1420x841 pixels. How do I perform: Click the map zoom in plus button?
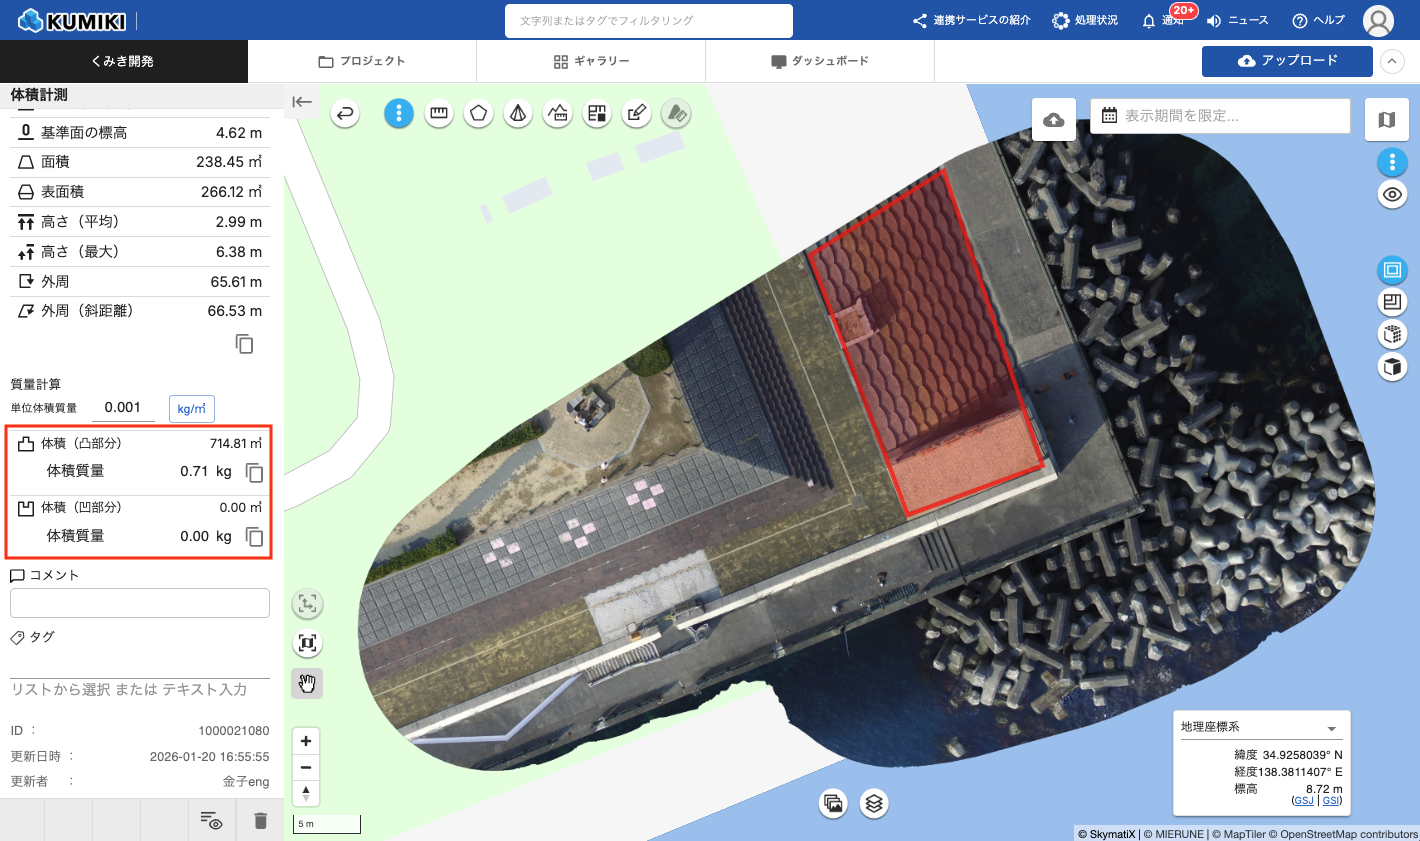[306, 741]
